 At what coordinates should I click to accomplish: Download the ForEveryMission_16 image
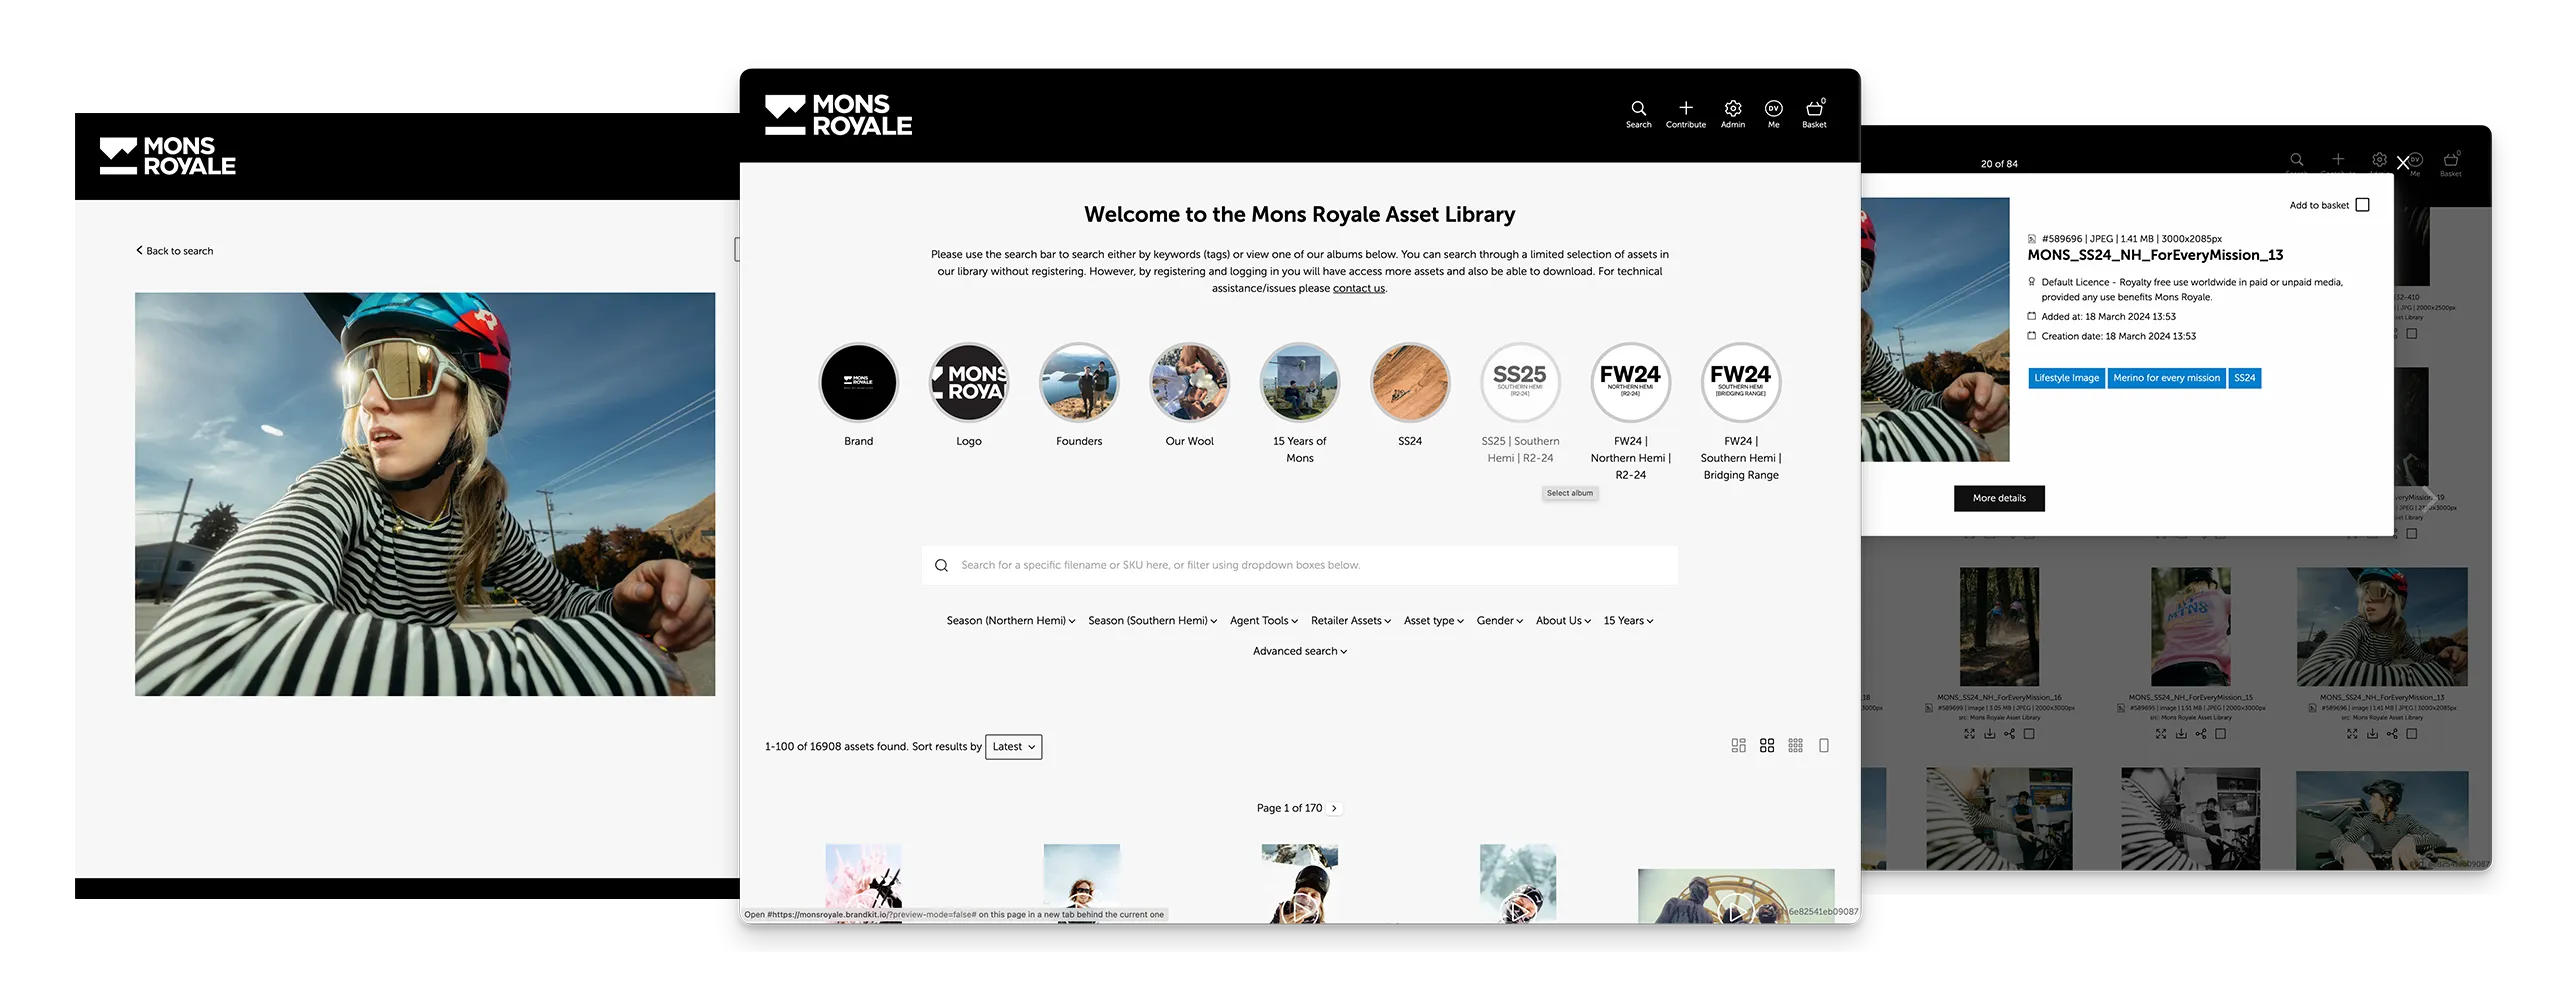click(1989, 734)
